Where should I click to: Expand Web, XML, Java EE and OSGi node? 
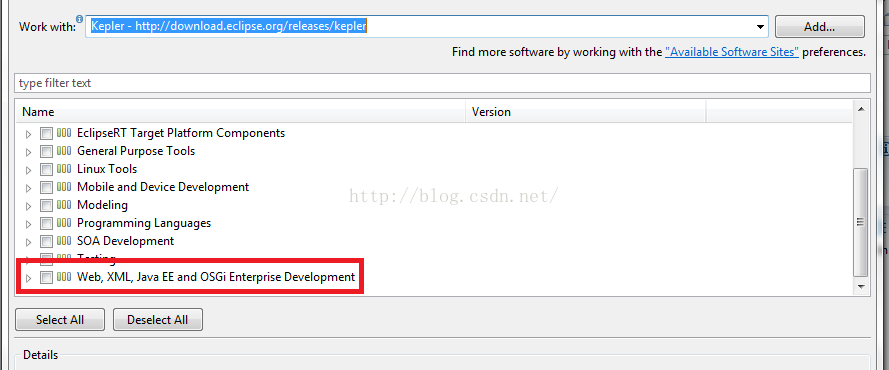tap(28, 278)
